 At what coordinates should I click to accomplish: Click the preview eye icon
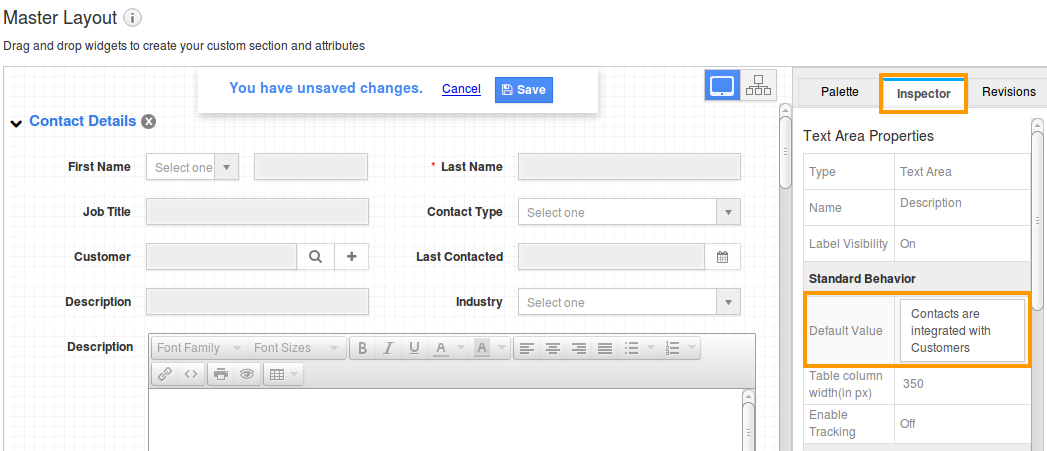247,374
